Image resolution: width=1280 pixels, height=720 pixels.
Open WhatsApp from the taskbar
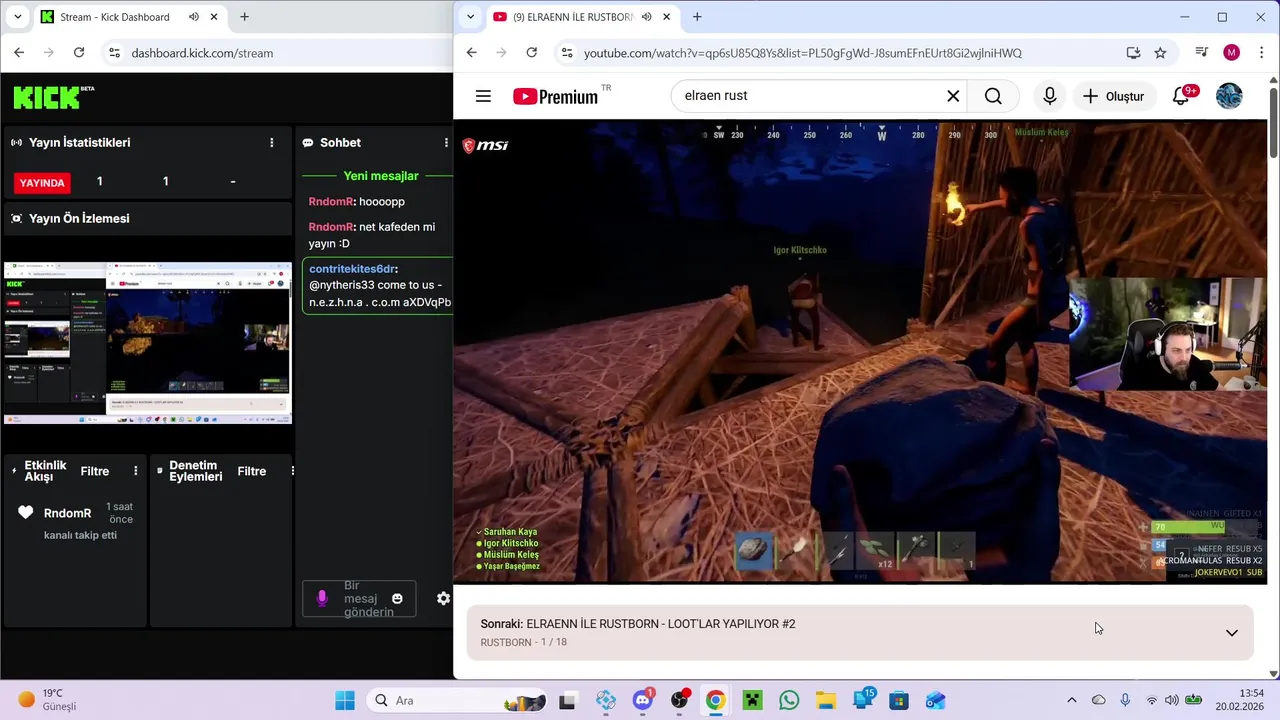click(789, 700)
